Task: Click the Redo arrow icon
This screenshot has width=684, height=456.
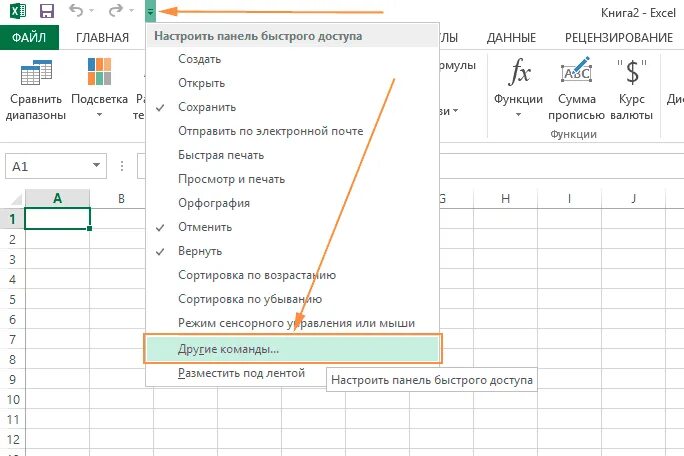Action: point(115,10)
